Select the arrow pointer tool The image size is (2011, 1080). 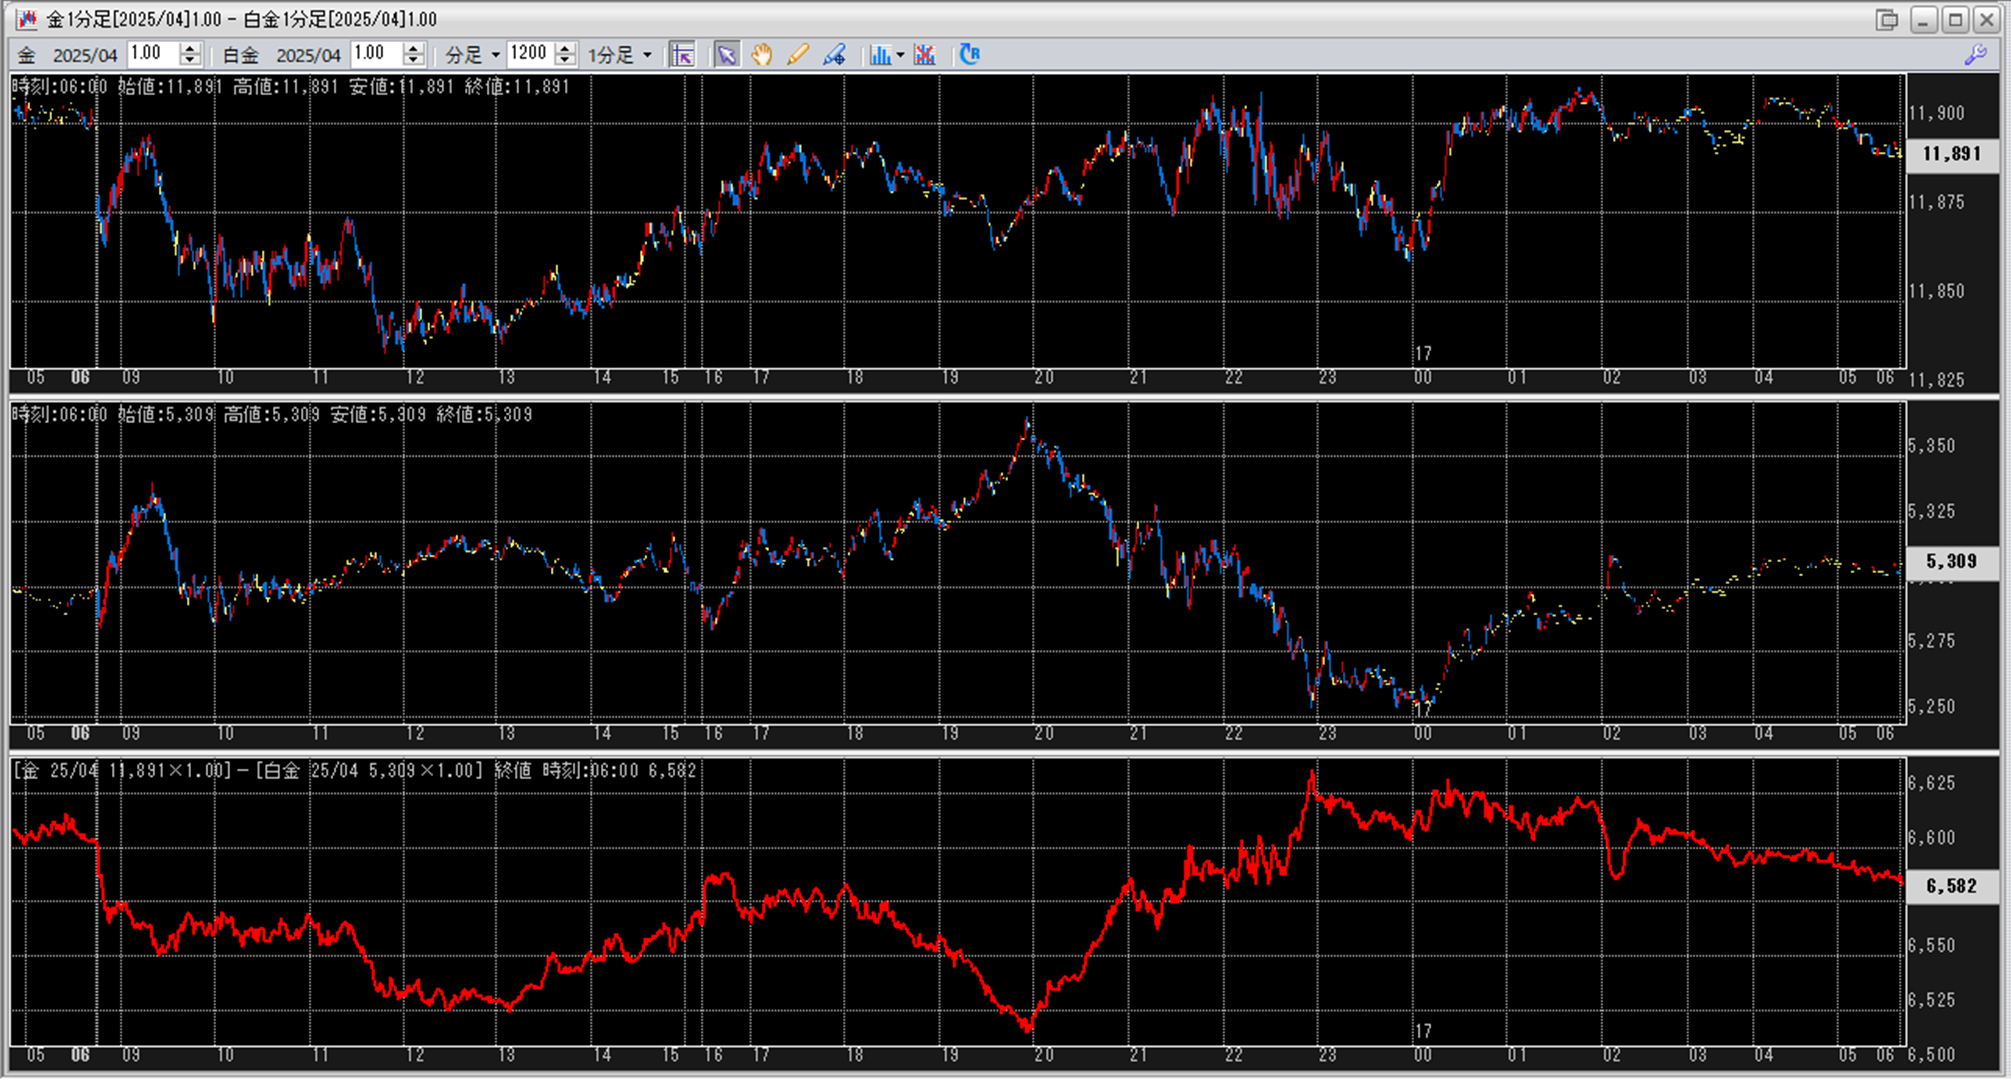(727, 55)
